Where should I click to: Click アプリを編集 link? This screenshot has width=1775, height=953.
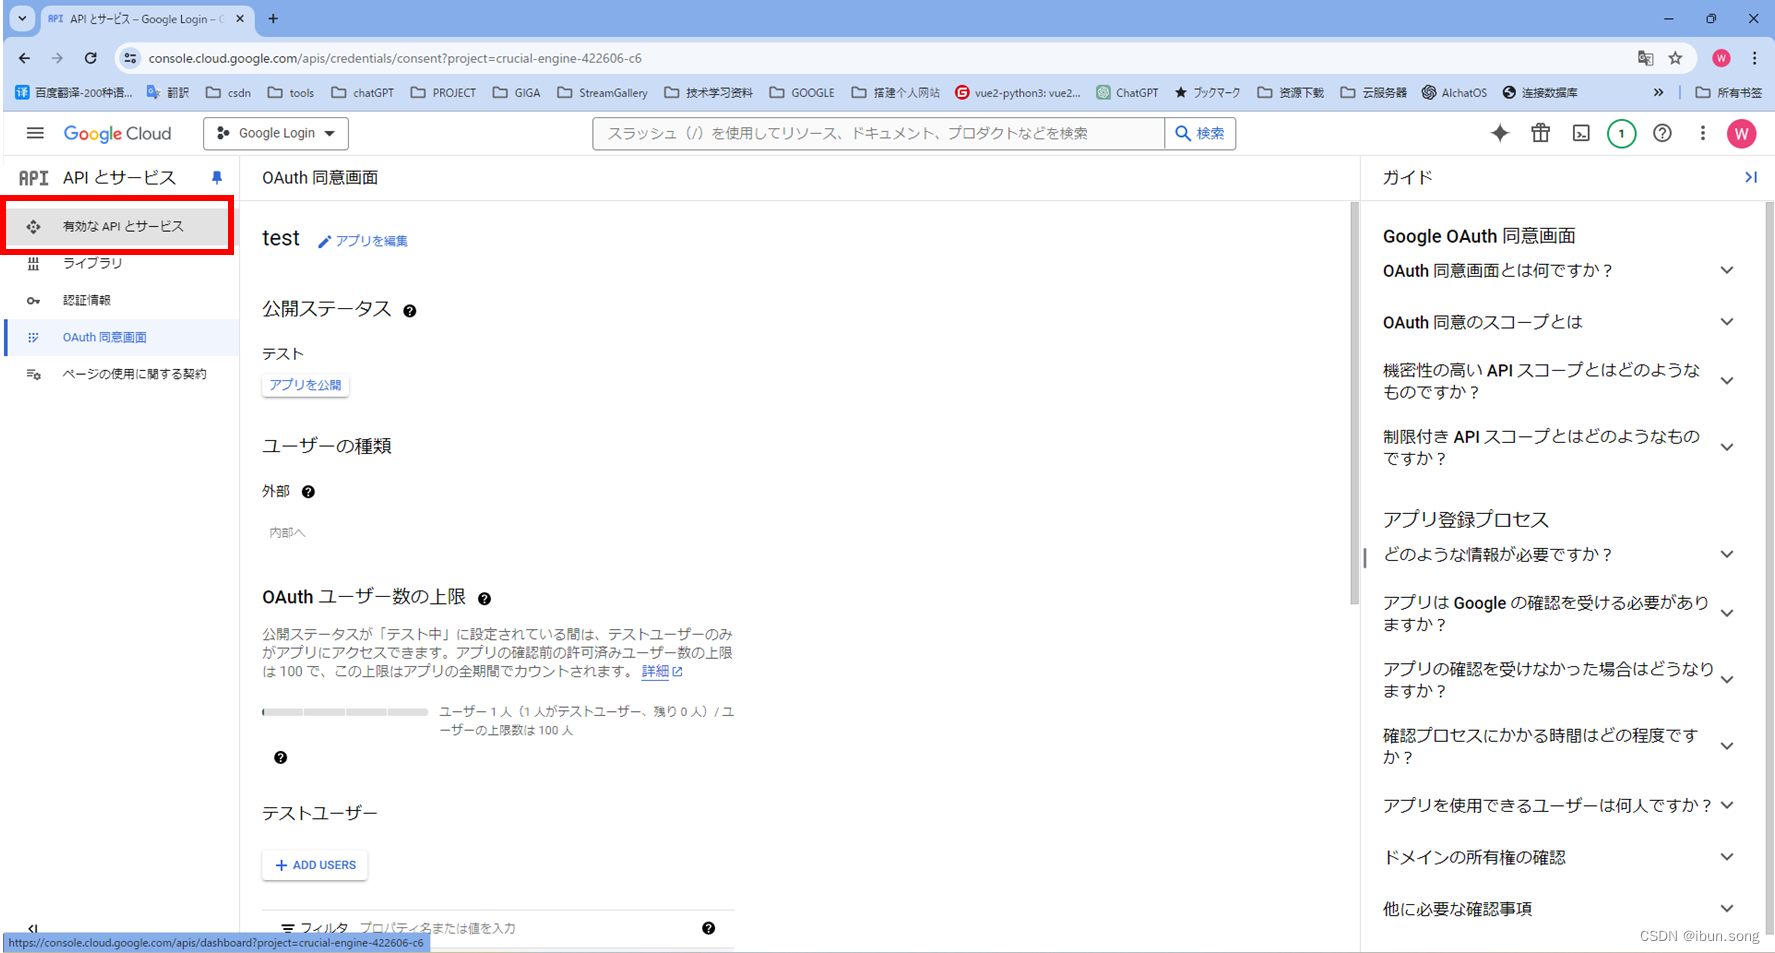[363, 241]
